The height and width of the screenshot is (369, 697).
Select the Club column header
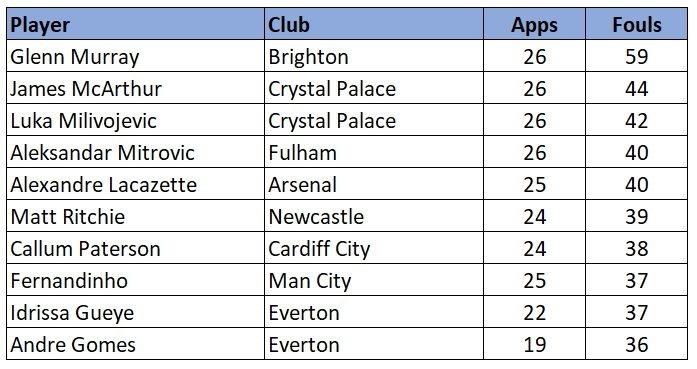[374, 24]
